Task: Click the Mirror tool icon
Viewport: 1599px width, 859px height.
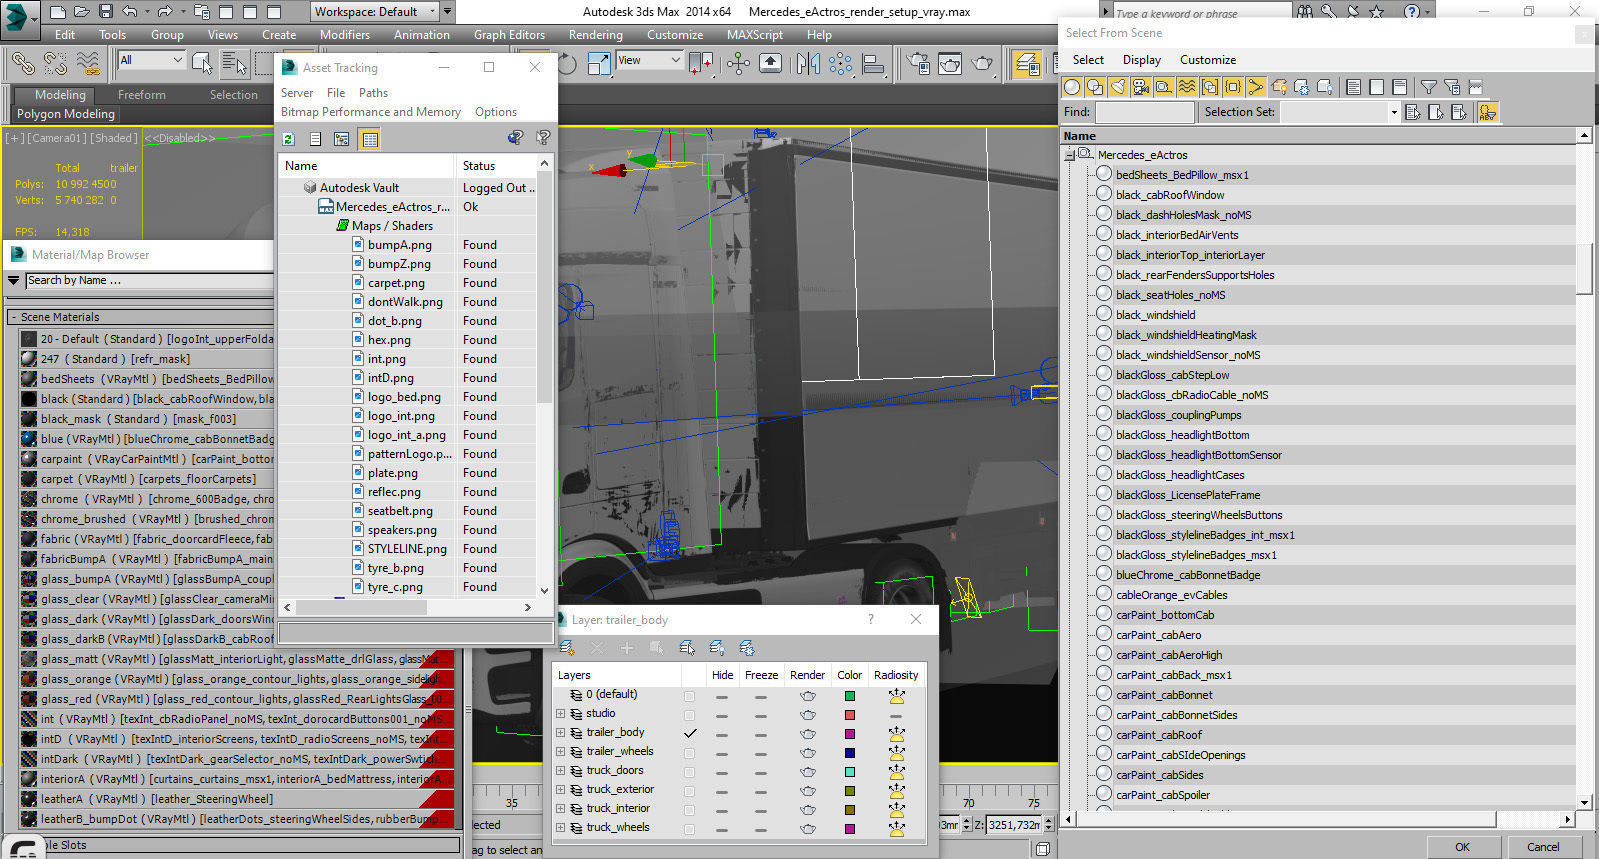Action: [808, 64]
